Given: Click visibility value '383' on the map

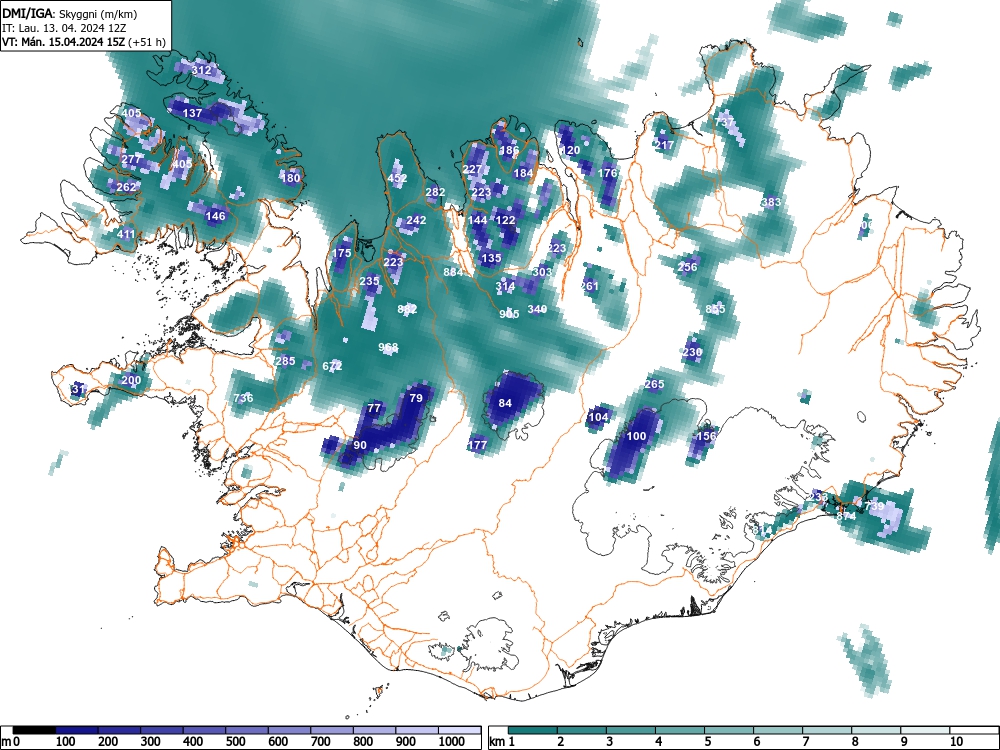Looking at the screenshot, I should pos(771,202).
